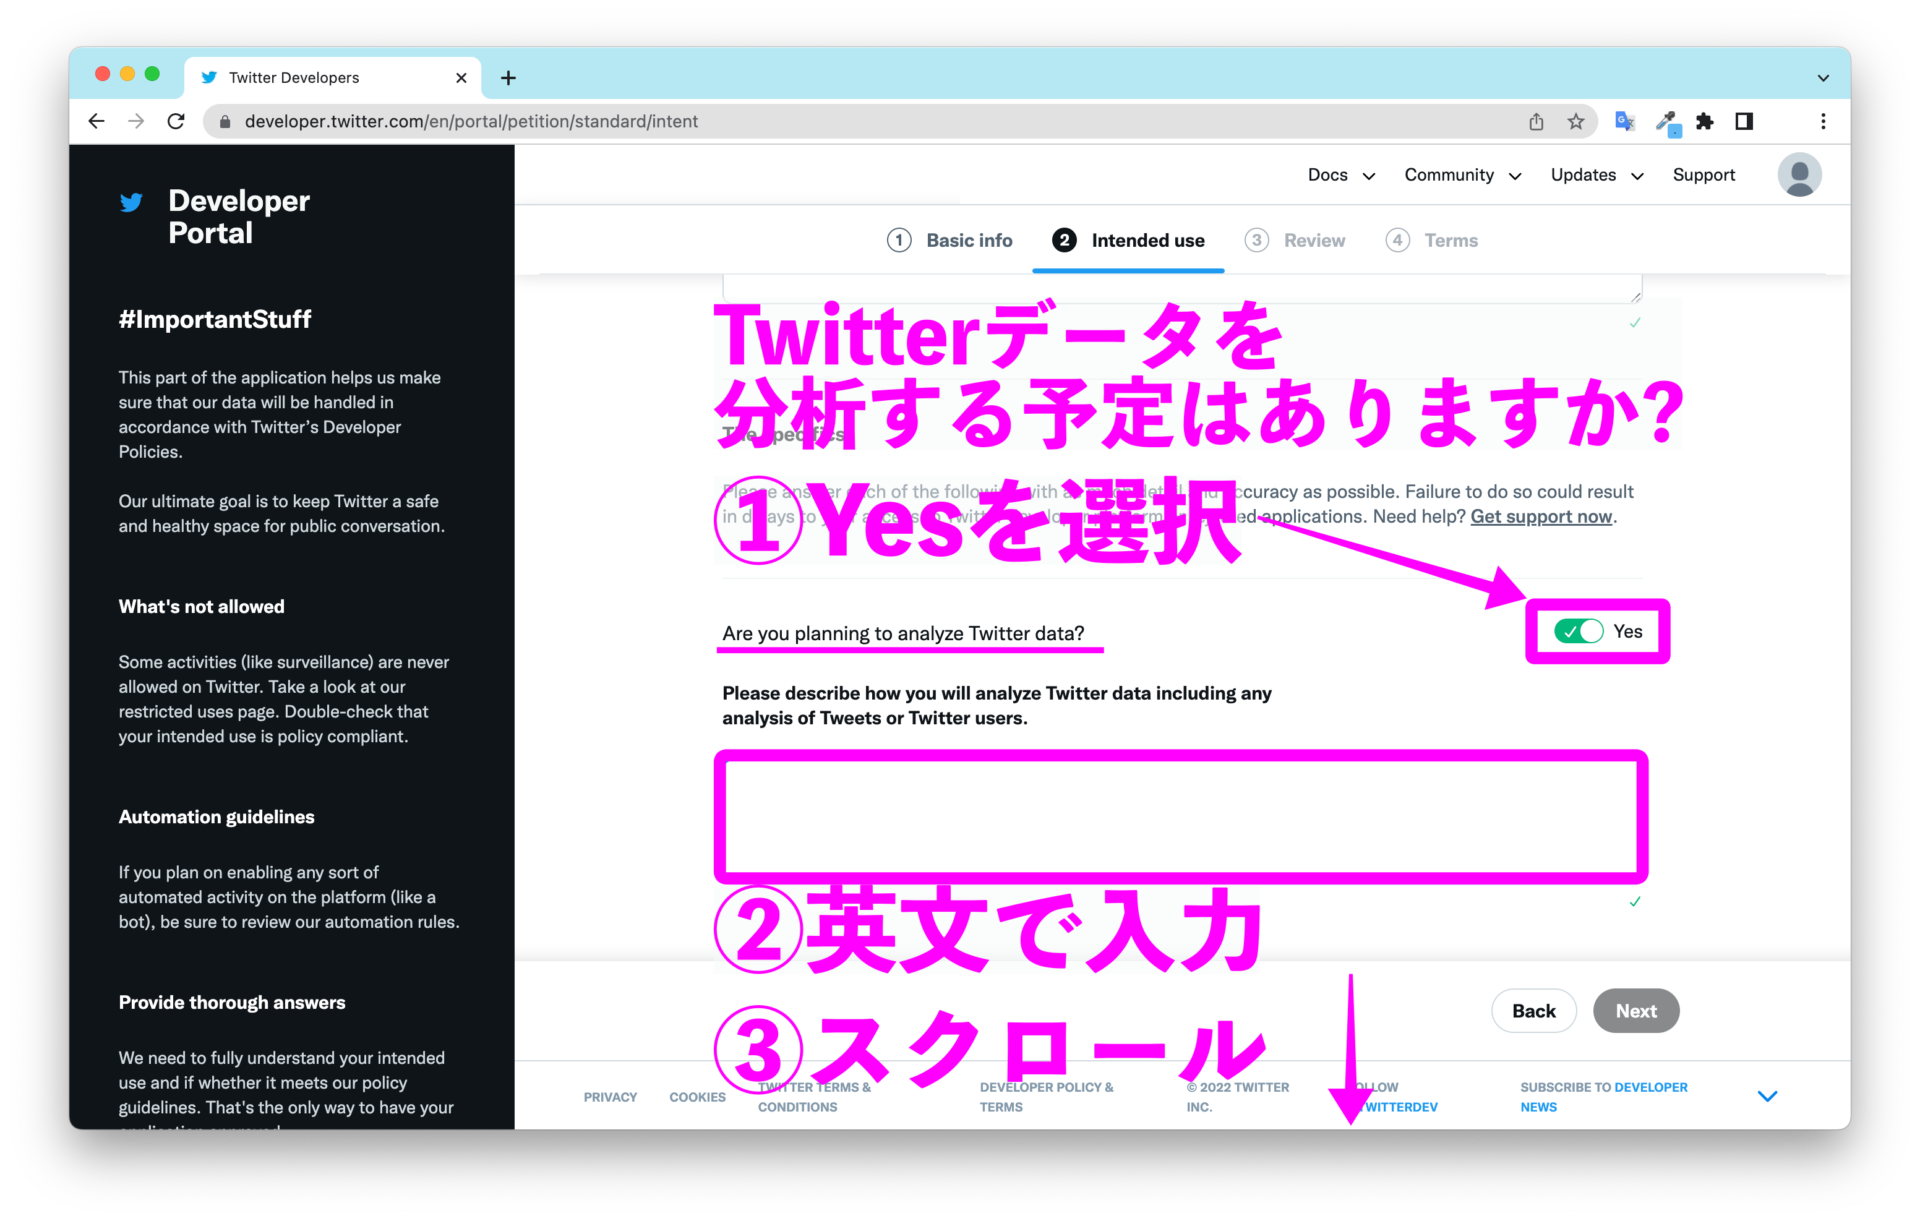The image size is (1920, 1221).
Task: Expand the footer chevron at bottom right
Action: [x=1767, y=1095]
